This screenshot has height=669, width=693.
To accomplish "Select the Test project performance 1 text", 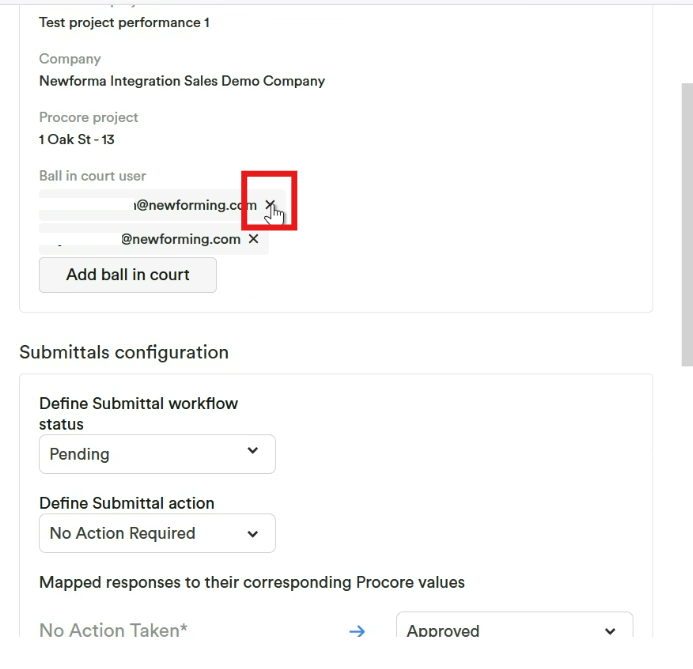I will [124, 23].
